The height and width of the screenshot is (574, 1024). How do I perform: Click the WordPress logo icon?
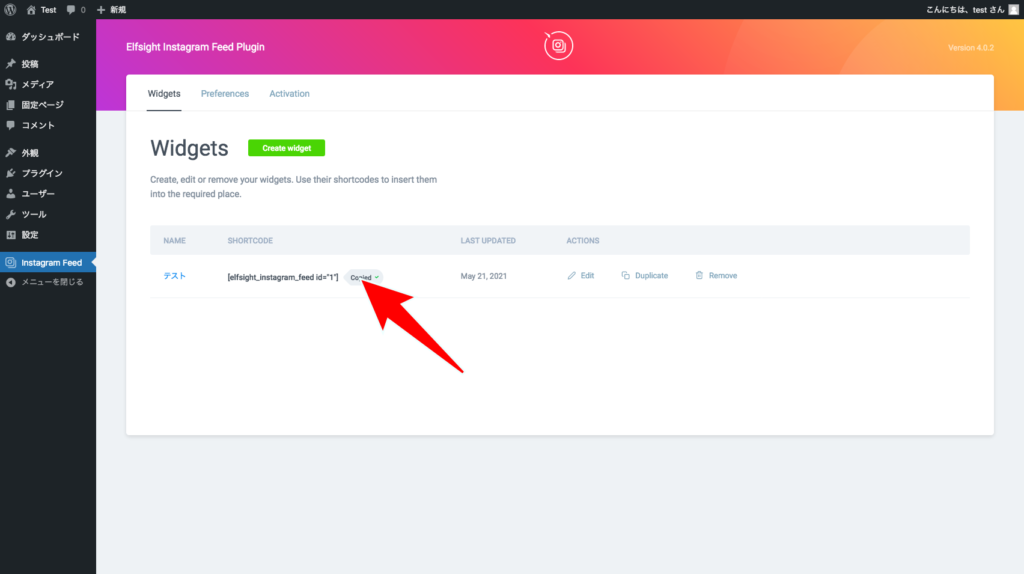pyautogui.click(x=10, y=9)
